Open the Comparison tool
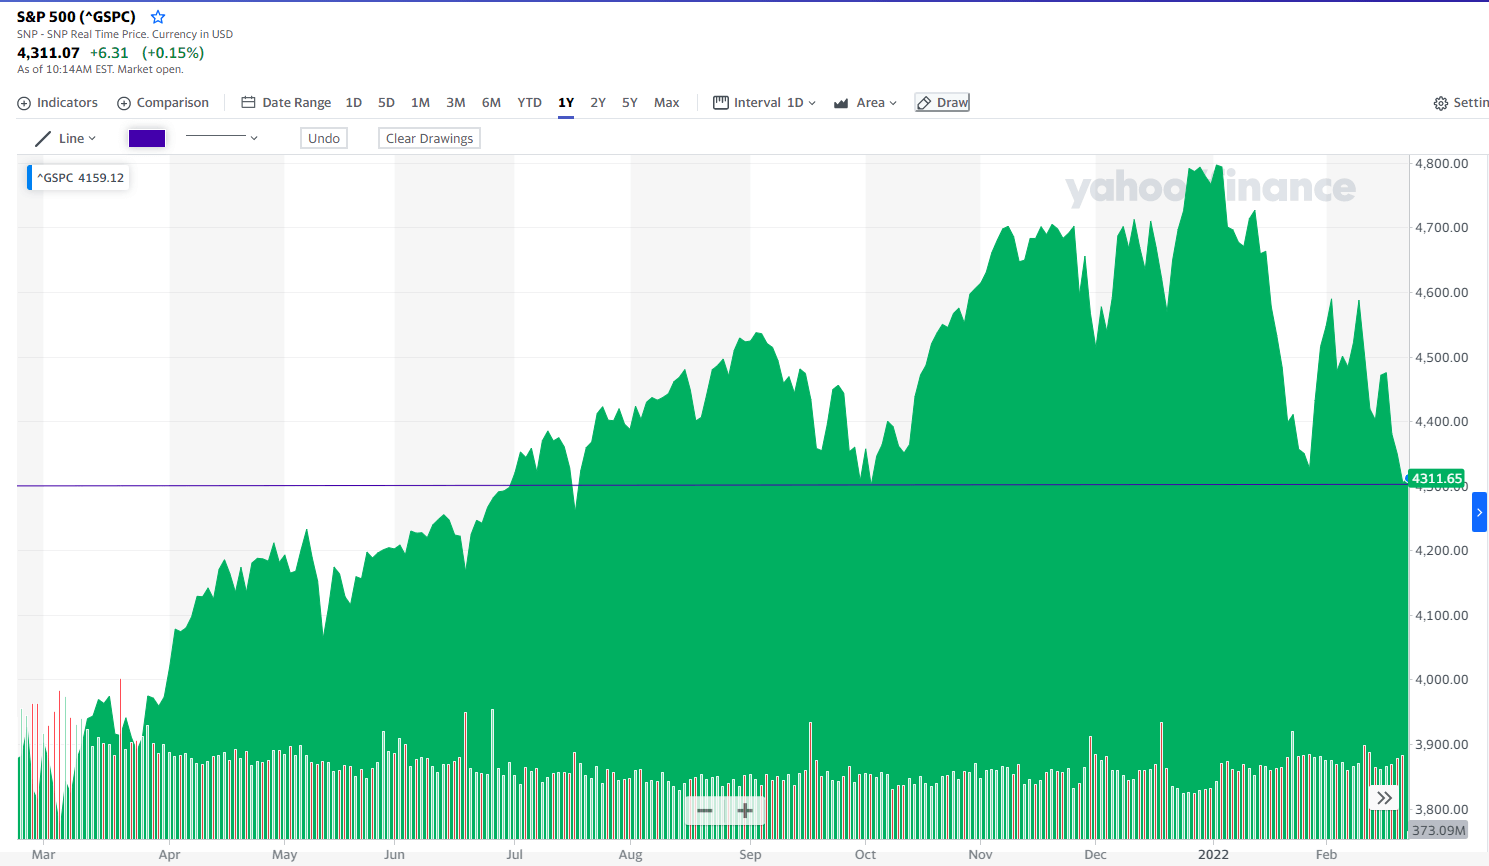 [x=163, y=102]
